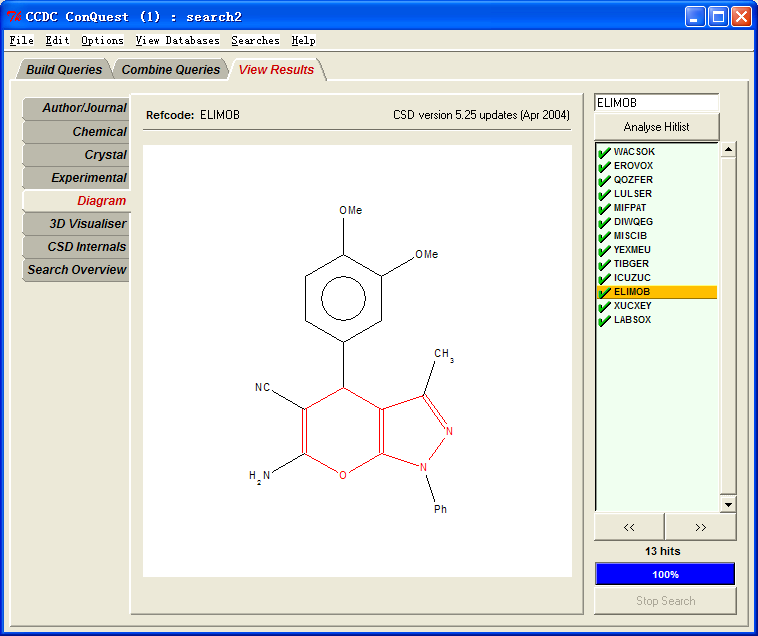Switch to the Build Queries tab

tap(64, 70)
